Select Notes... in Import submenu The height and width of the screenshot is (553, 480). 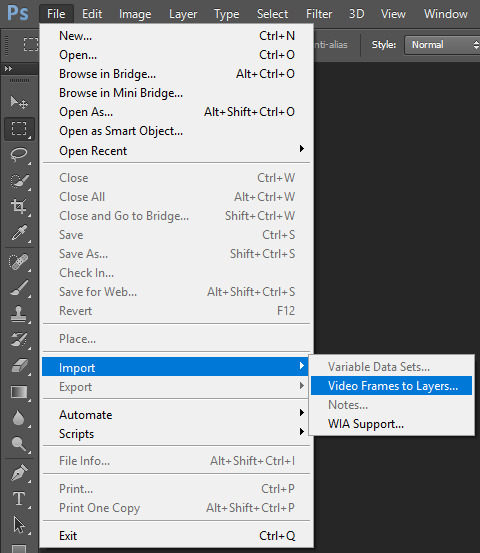pyautogui.click(x=391, y=405)
